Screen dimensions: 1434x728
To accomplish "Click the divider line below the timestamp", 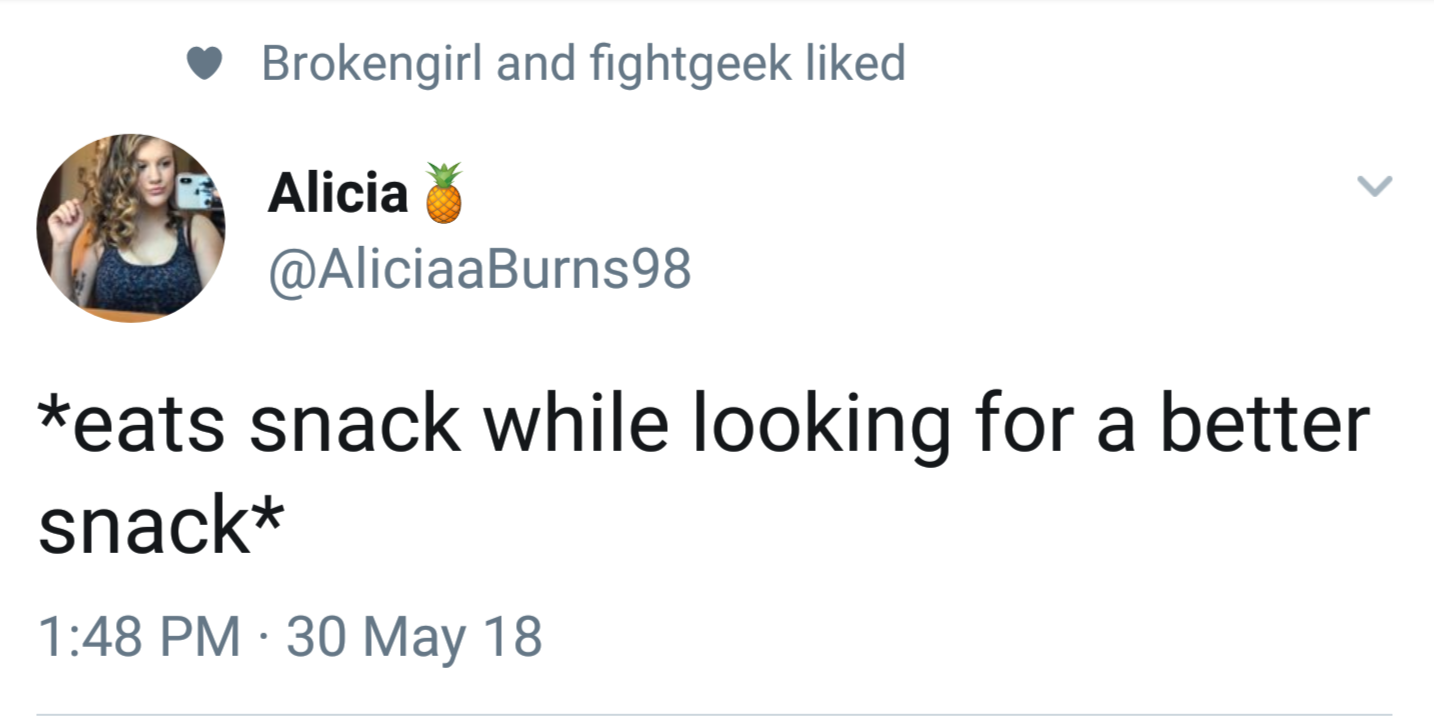I will [x=714, y=715].
